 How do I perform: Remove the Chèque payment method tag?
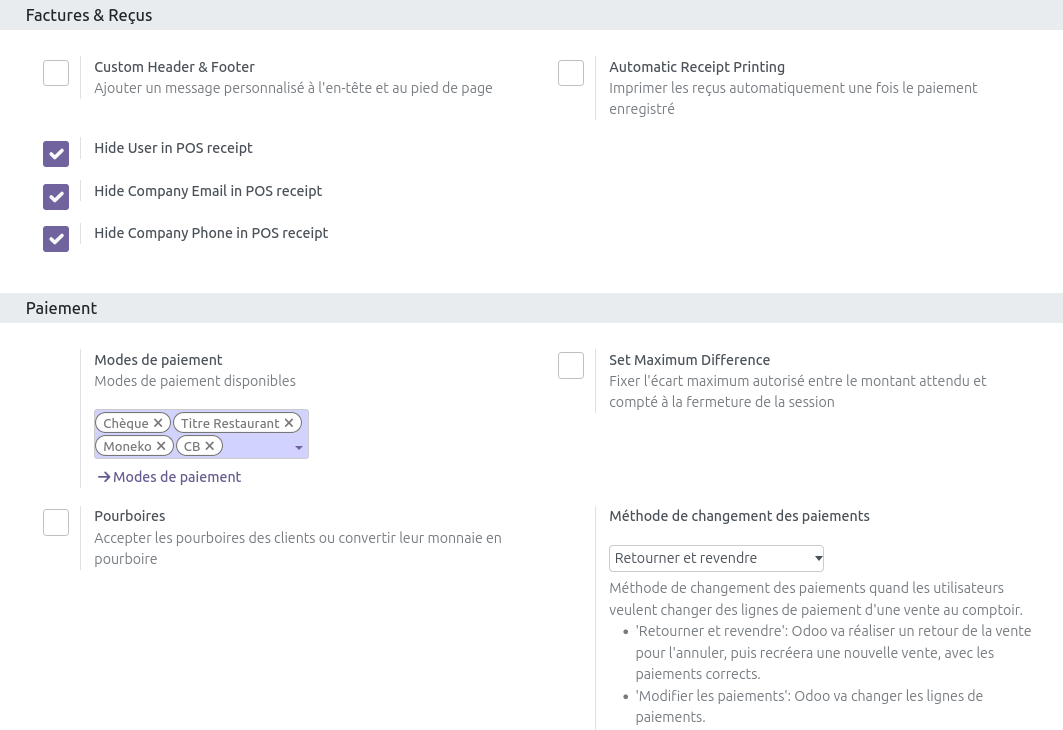pos(158,423)
